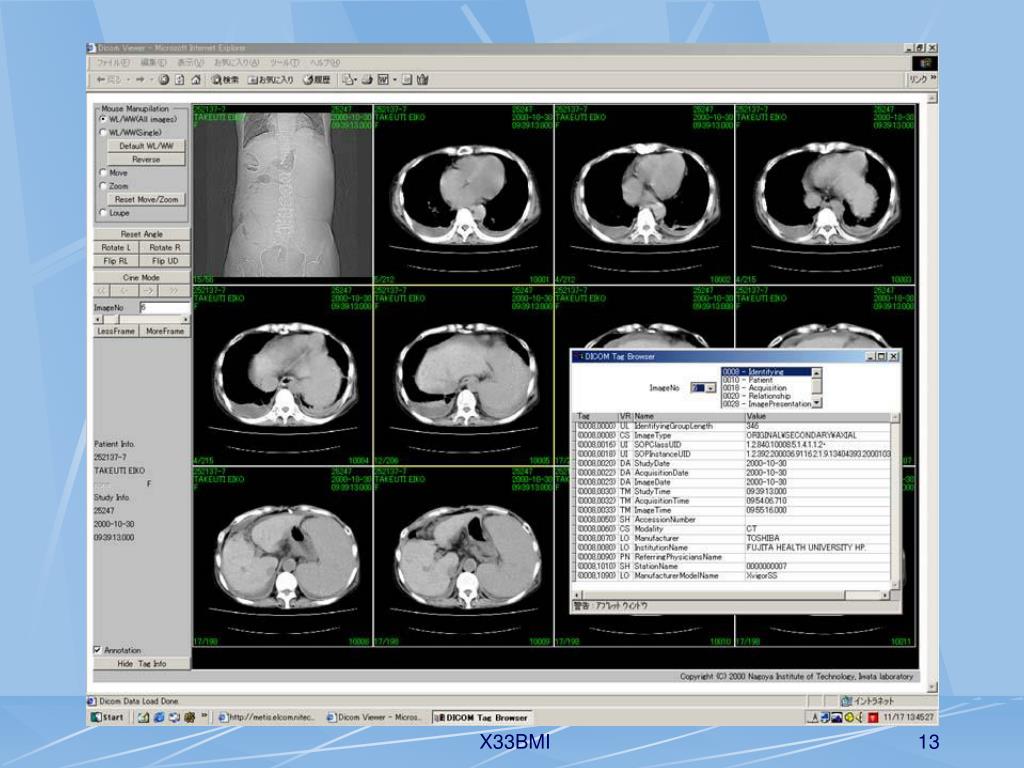The width and height of the screenshot is (1024, 768).
Task: Stop page loading with the Stop icon
Action: click(x=163, y=80)
